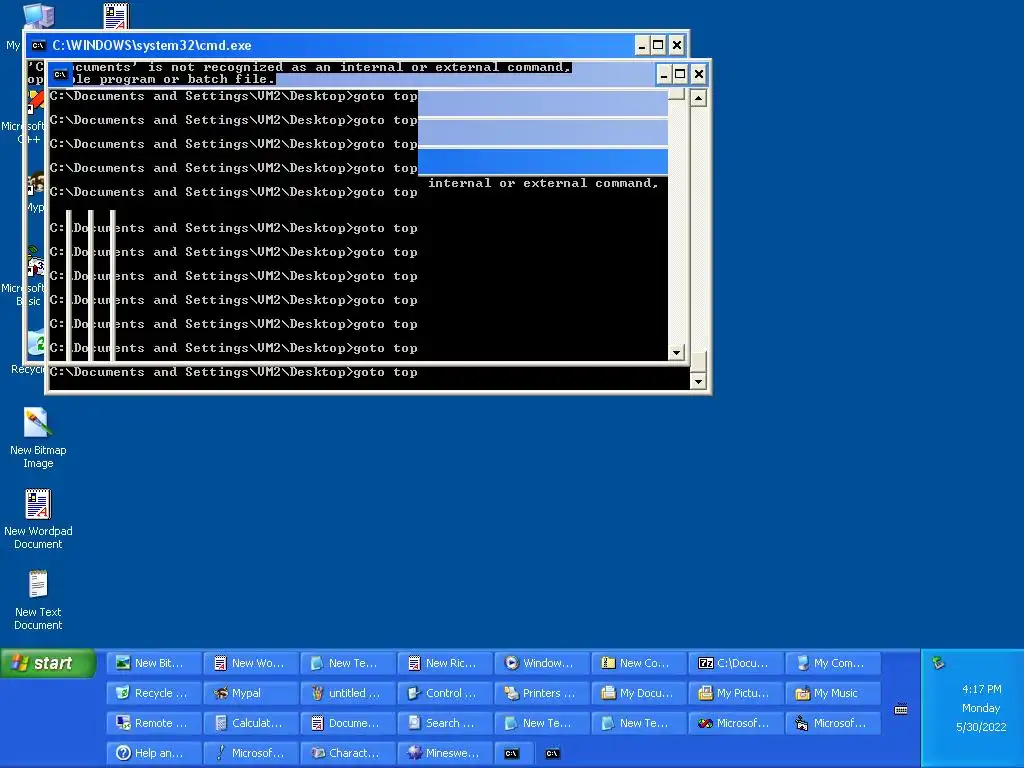Open the New Bitmap Image desktop icon
The height and width of the screenshot is (768, 1024).
point(37,437)
